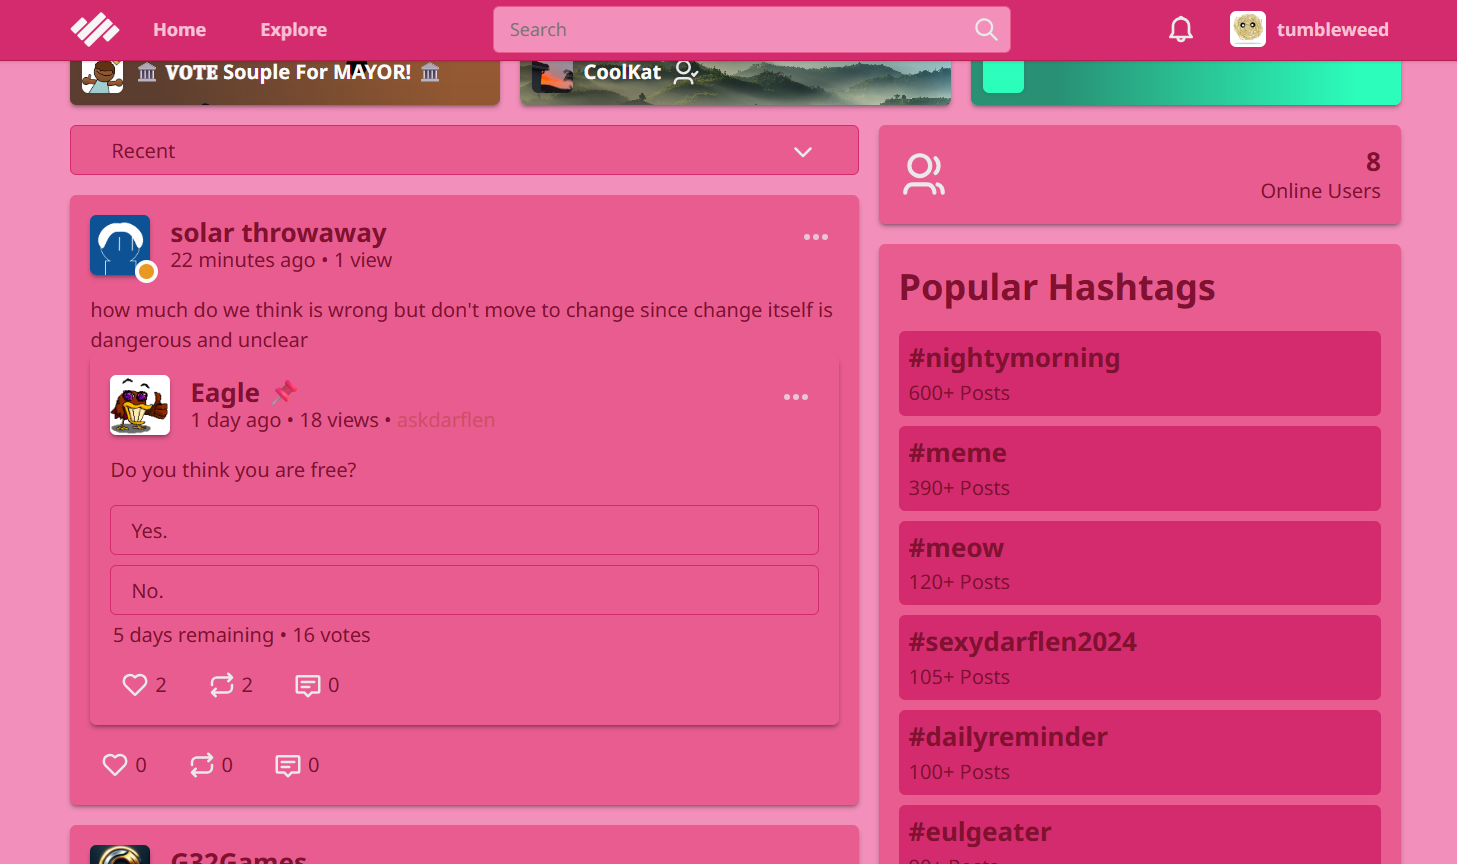Open solar throwaway post options menu
Image resolution: width=1457 pixels, height=864 pixels.
click(x=816, y=237)
